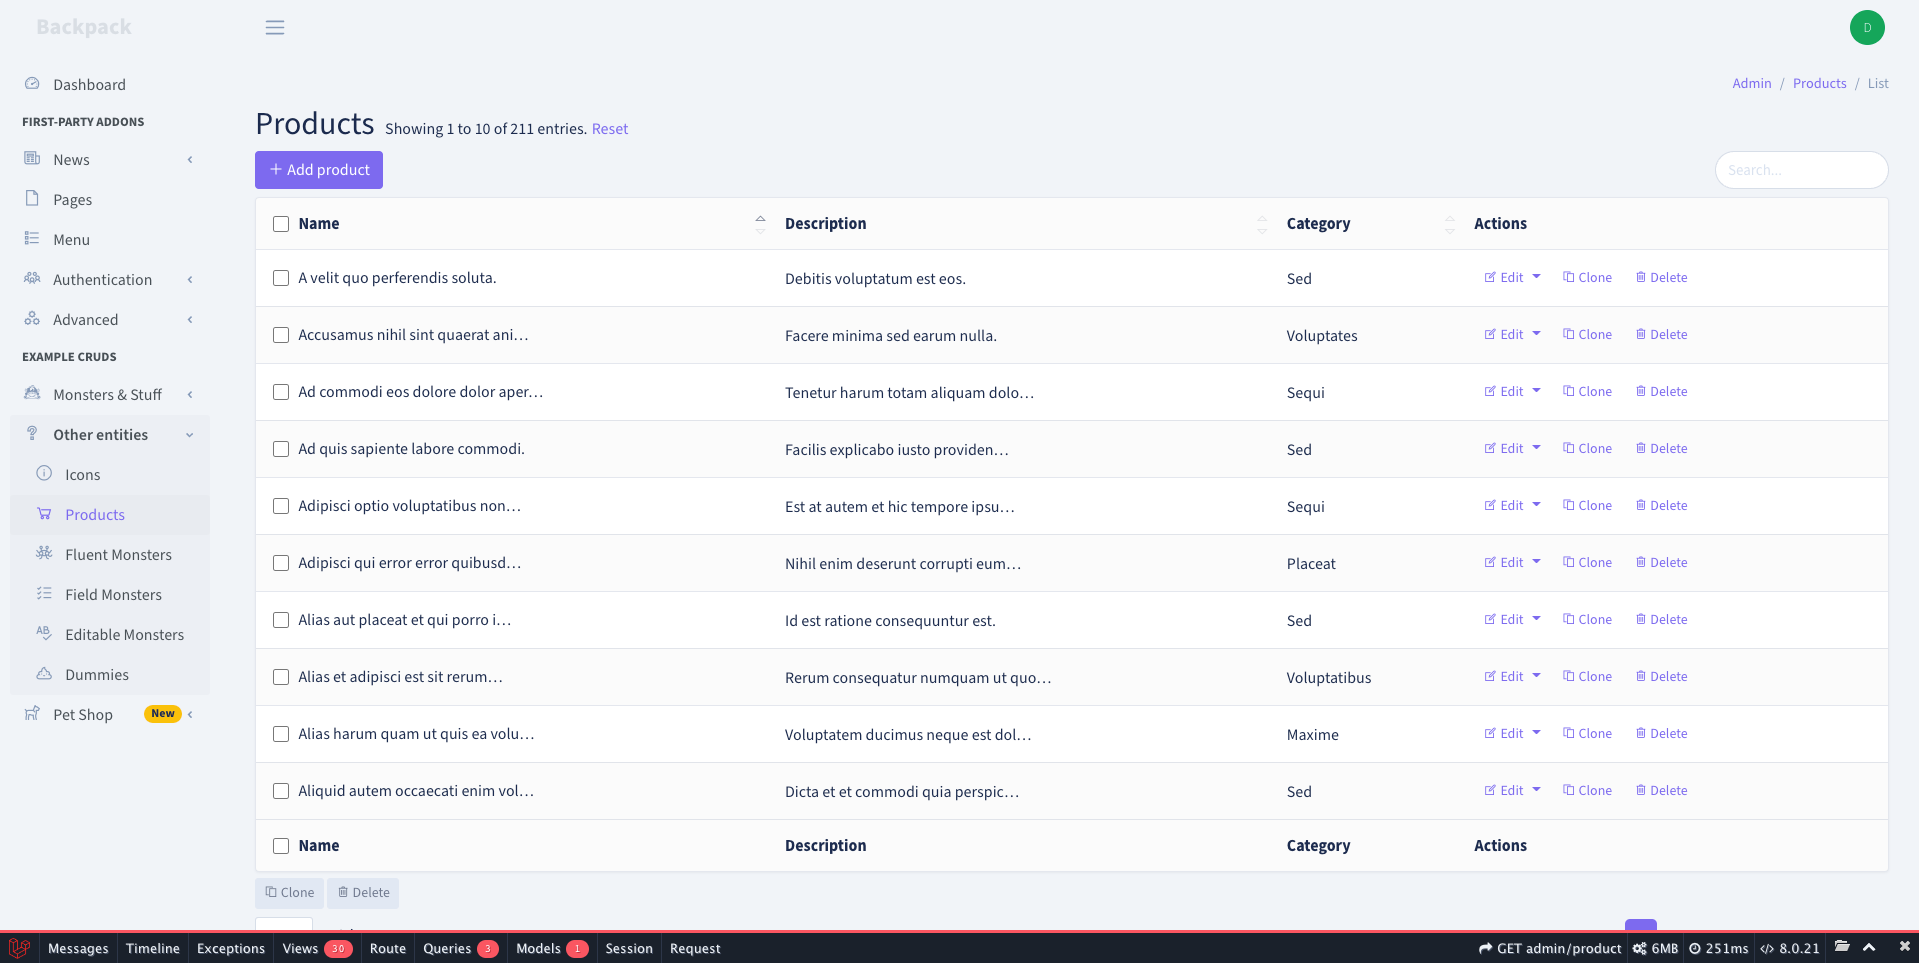Click the Dashboard icon in sidebar
Screen dimensions: 1919x963
(32, 84)
